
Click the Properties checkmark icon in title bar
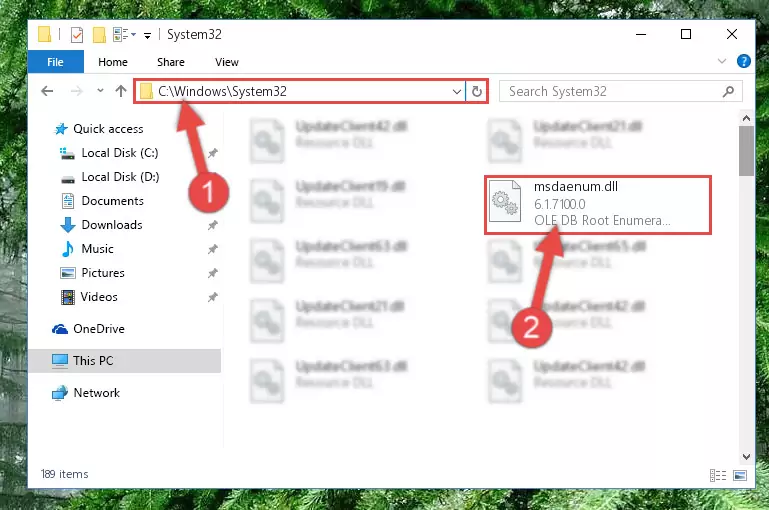coord(77,35)
